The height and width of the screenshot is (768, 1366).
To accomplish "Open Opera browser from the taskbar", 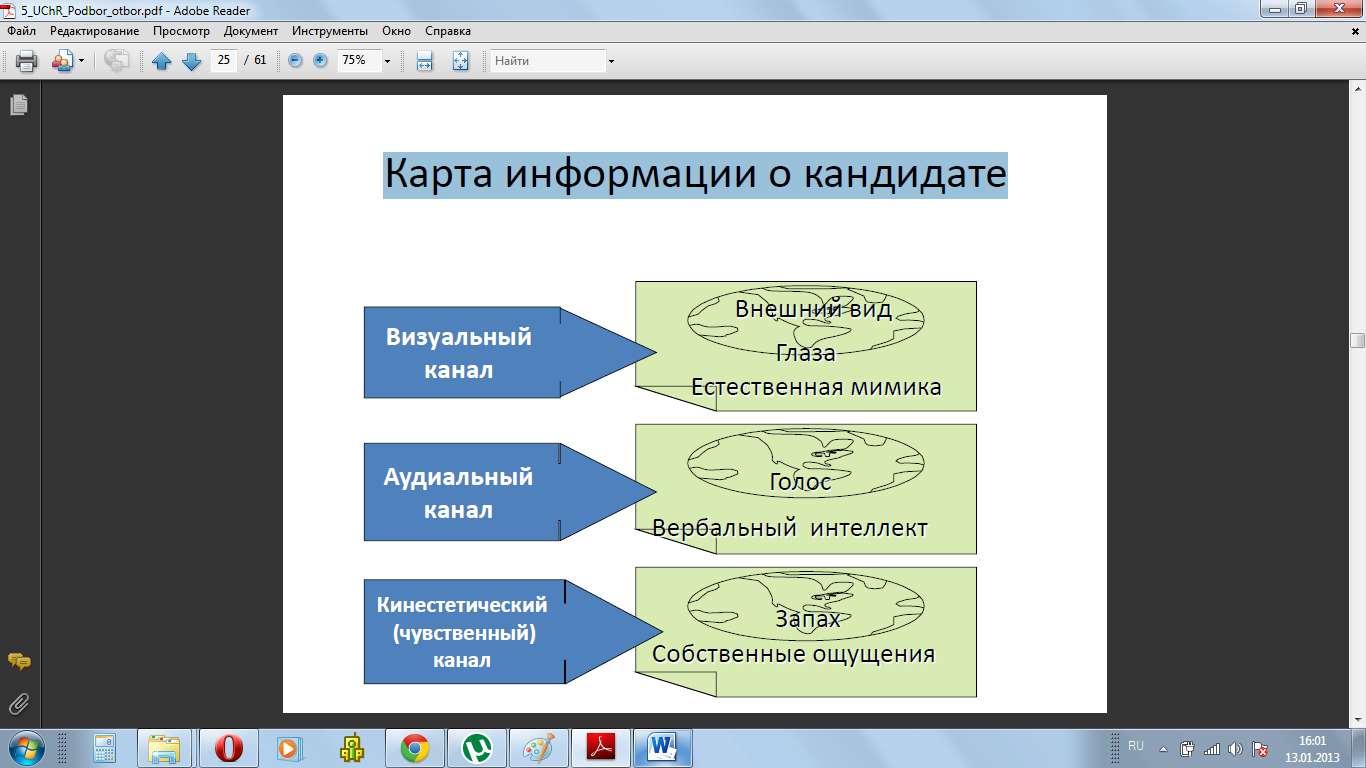I will (x=229, y=747).
